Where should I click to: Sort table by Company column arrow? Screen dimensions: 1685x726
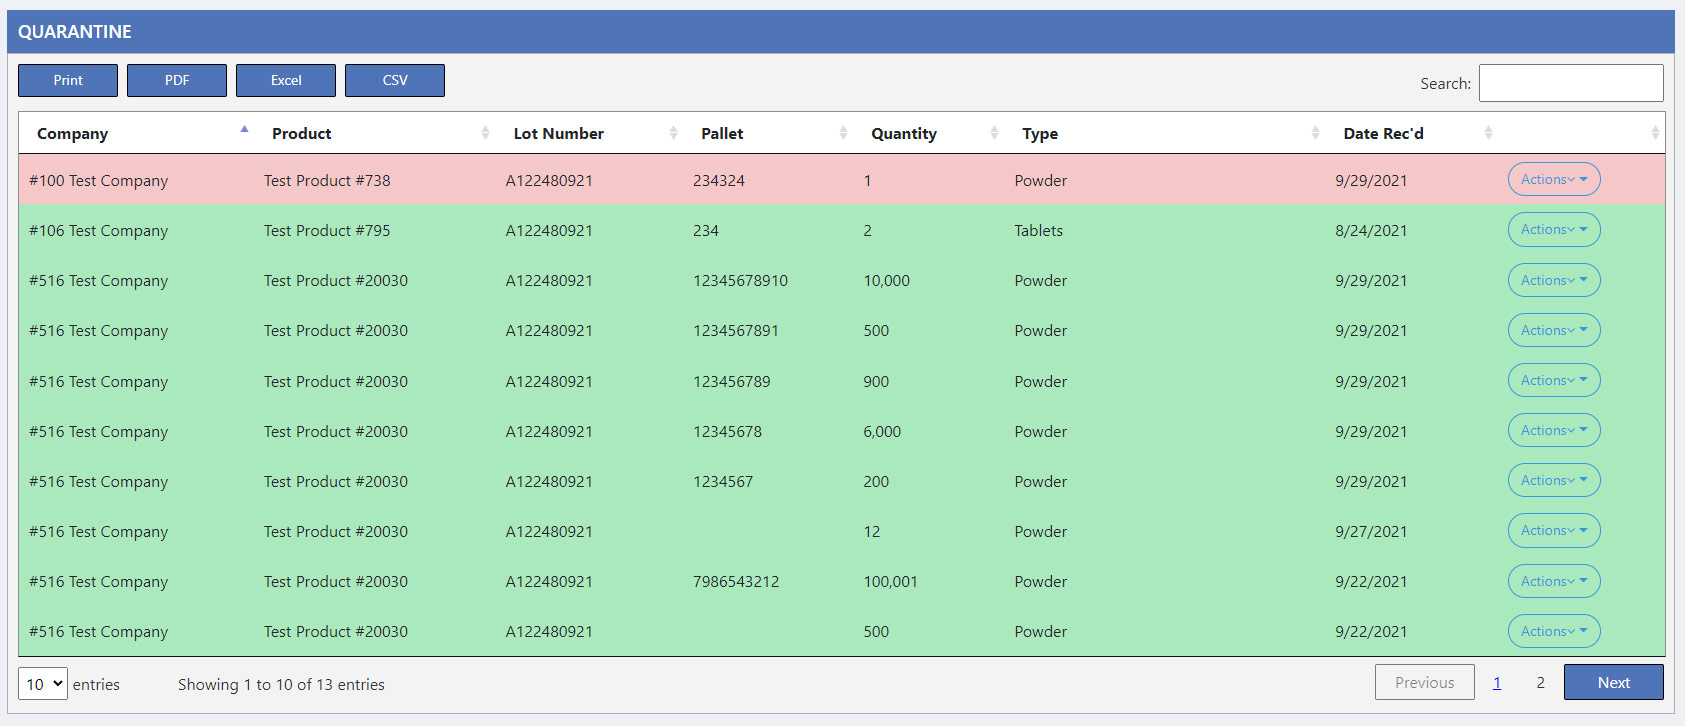244,129
